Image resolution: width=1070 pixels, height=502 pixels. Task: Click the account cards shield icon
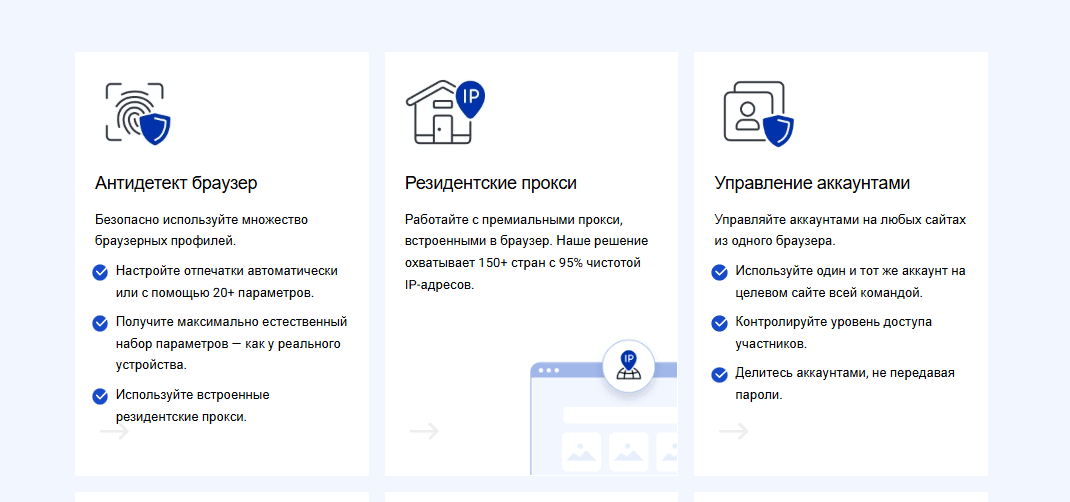coord(759,114)
